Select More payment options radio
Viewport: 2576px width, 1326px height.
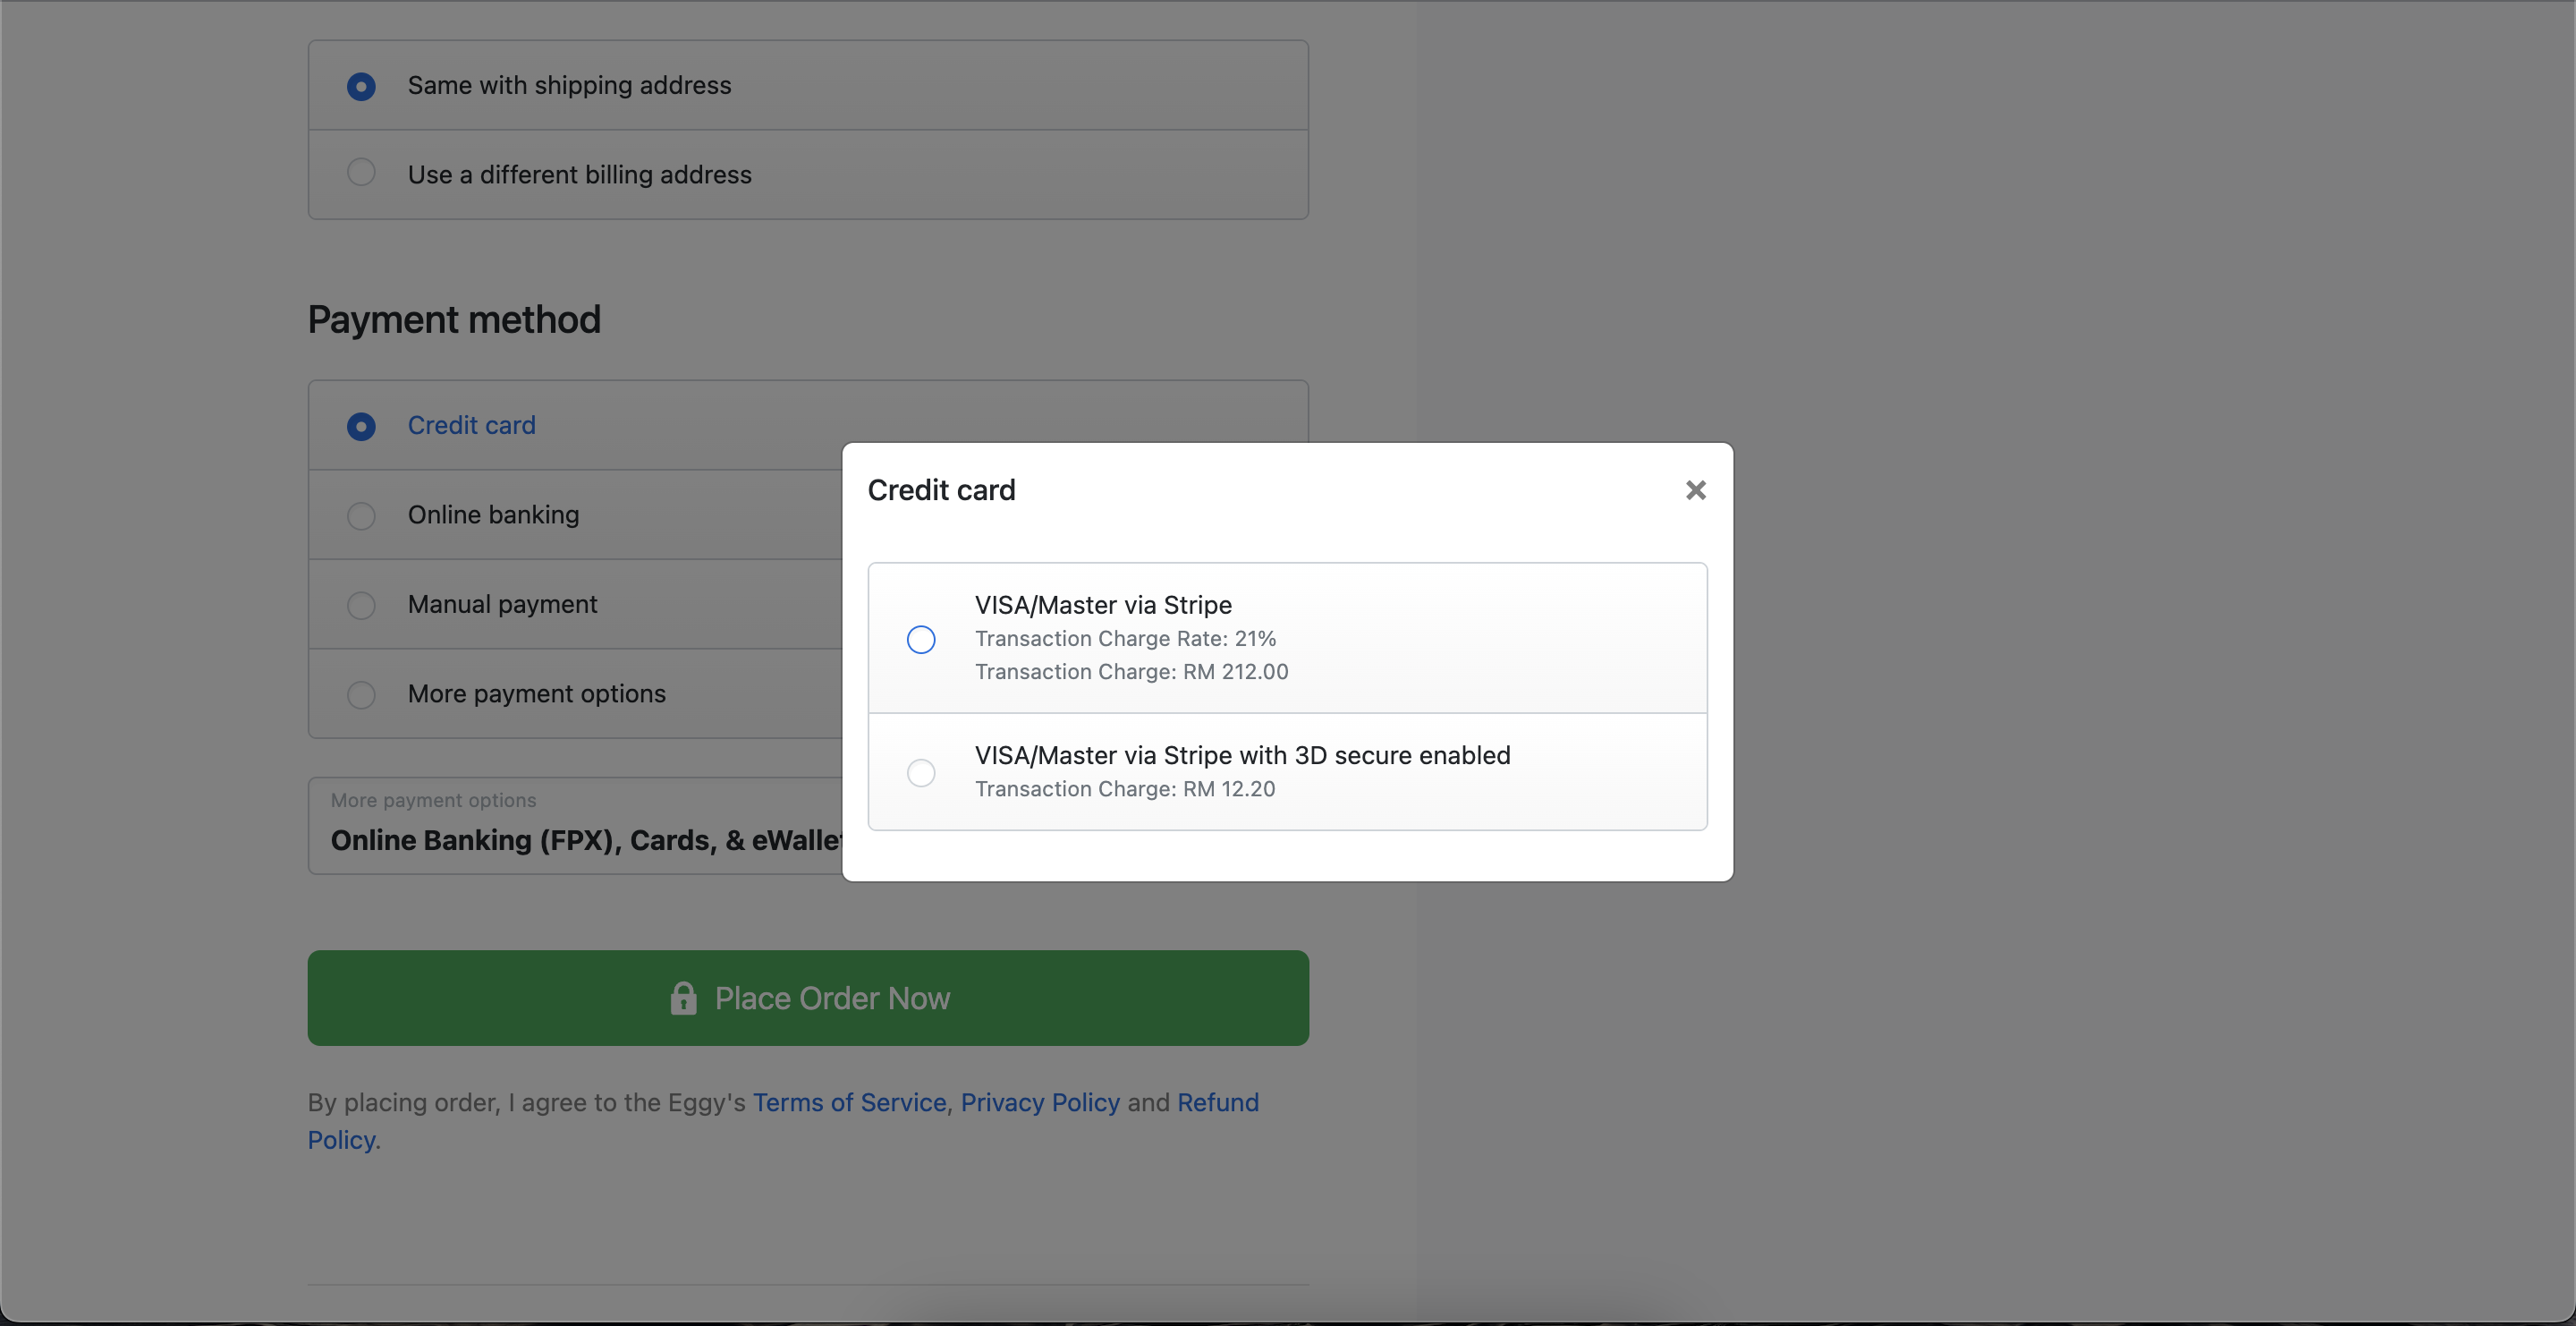361,694
